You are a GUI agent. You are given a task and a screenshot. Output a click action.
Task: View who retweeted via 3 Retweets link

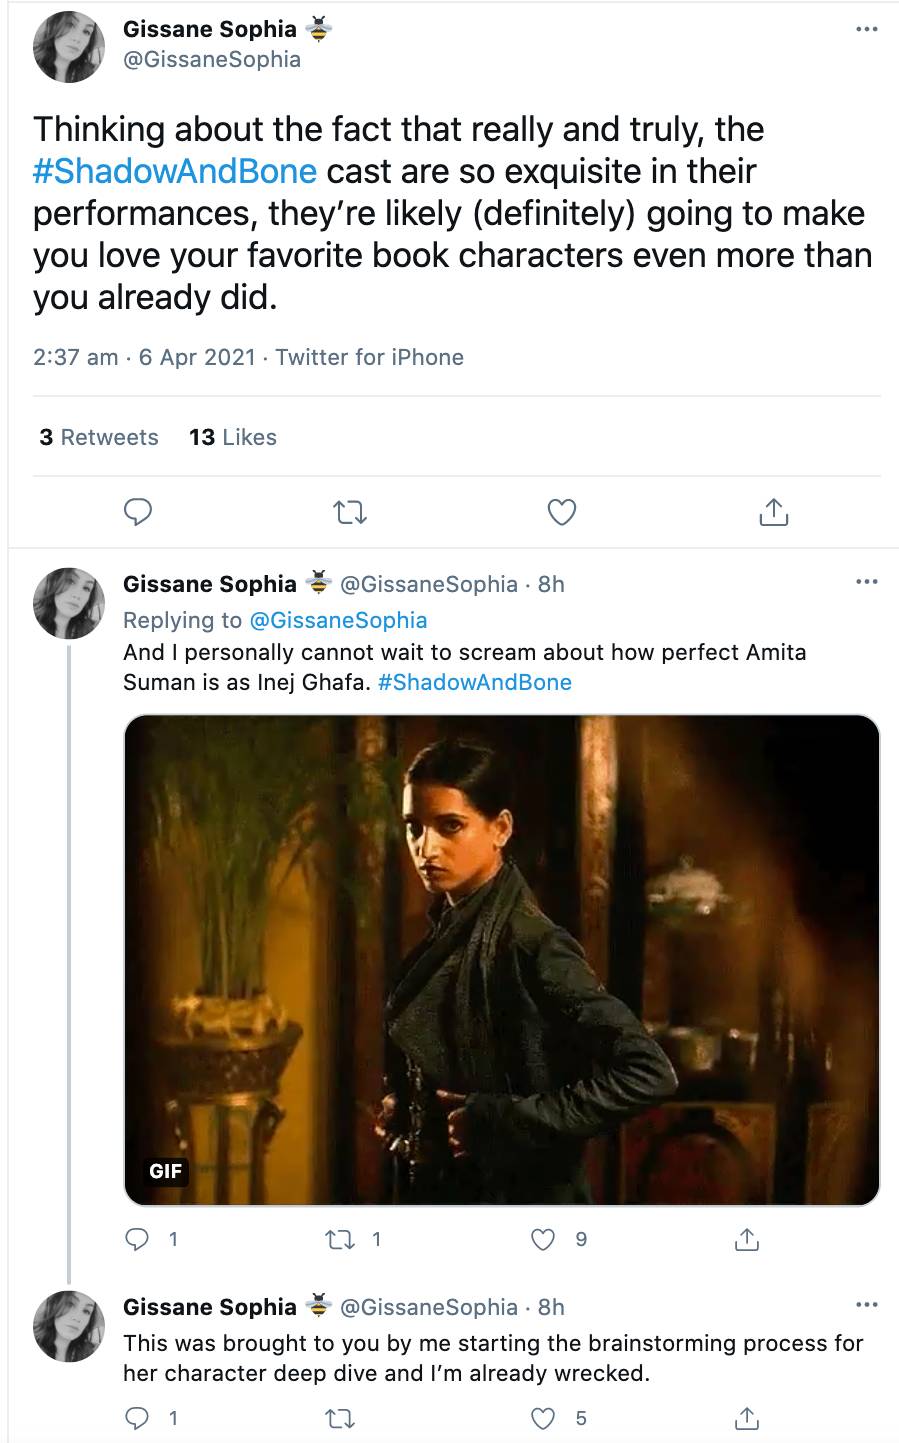click(x=98, y=437)
